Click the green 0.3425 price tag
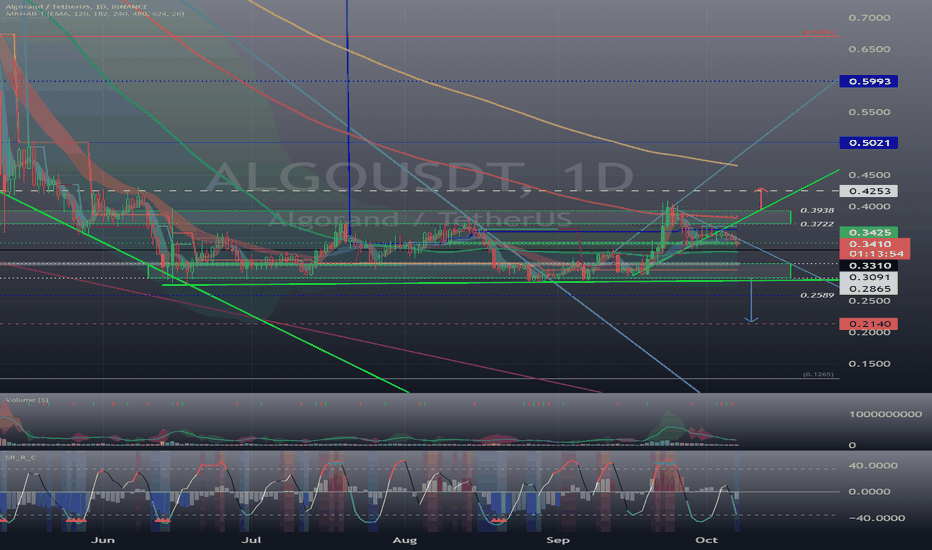Screen dimensions: 932x550 point(868,232)
